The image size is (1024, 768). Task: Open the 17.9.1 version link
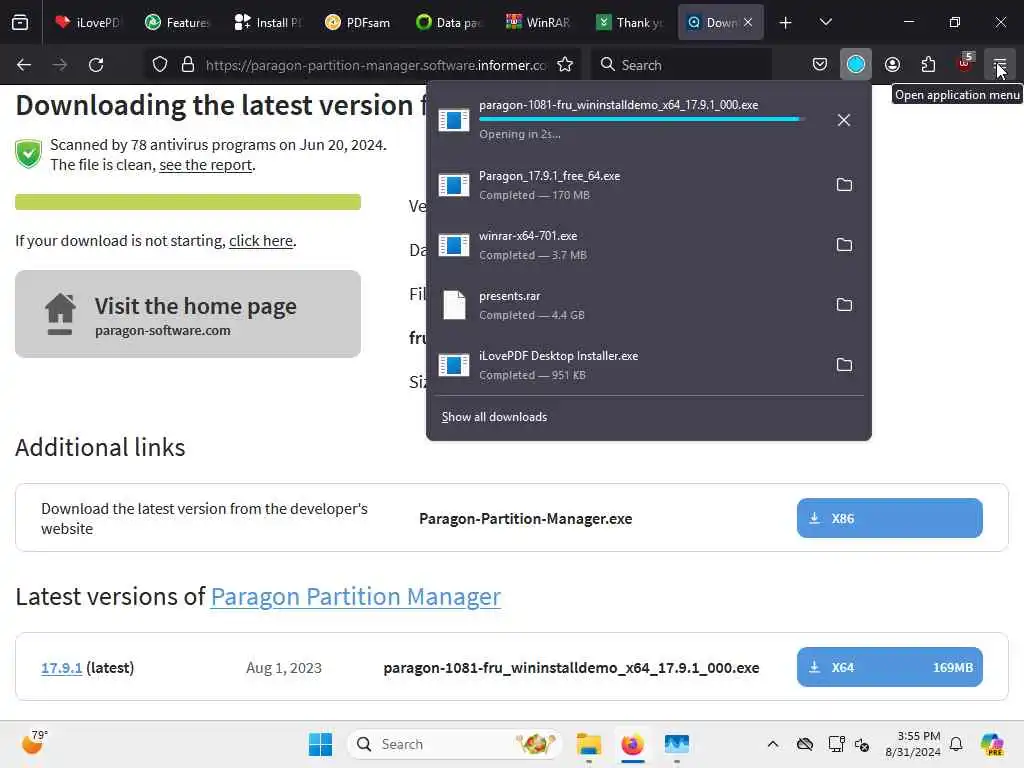pos(61,667)
